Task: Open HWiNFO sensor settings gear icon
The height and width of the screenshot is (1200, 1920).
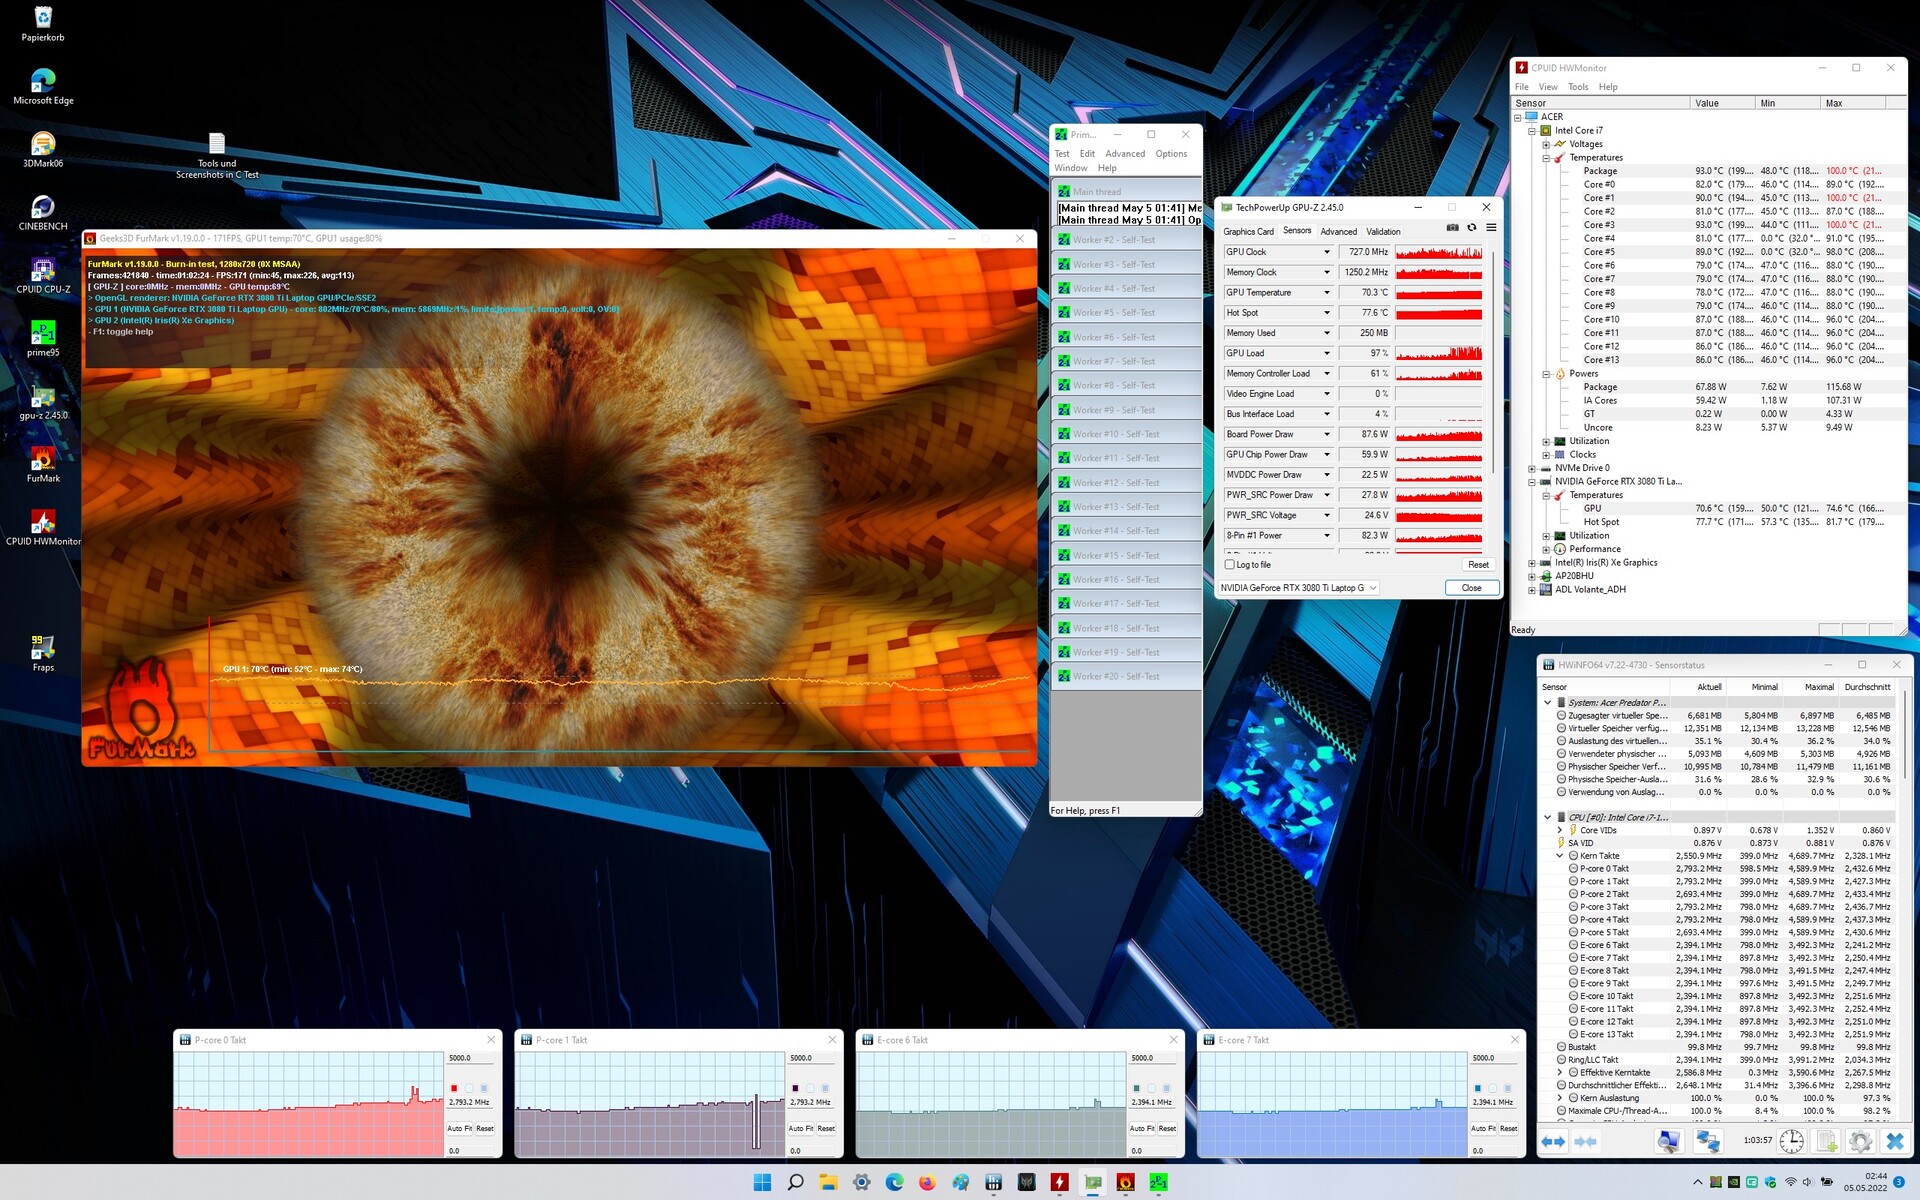Action: pyautogui.click(x=1860, y=1141)
